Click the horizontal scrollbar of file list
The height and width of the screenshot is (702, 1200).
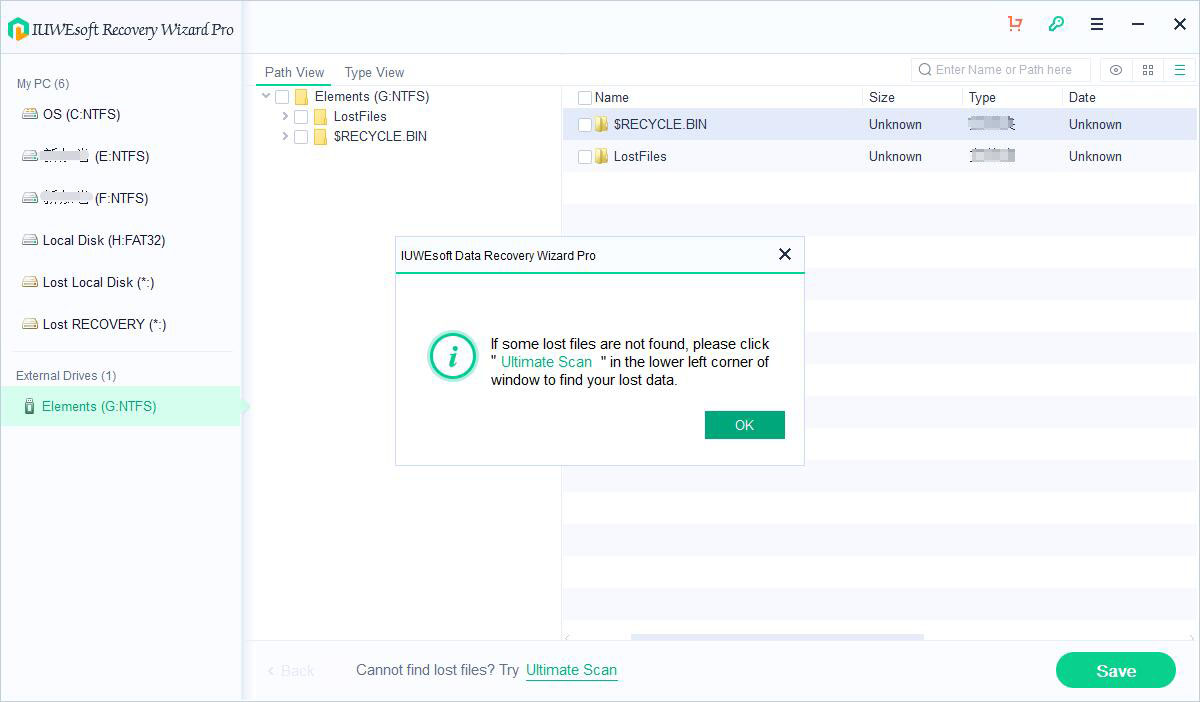(777, 636)
